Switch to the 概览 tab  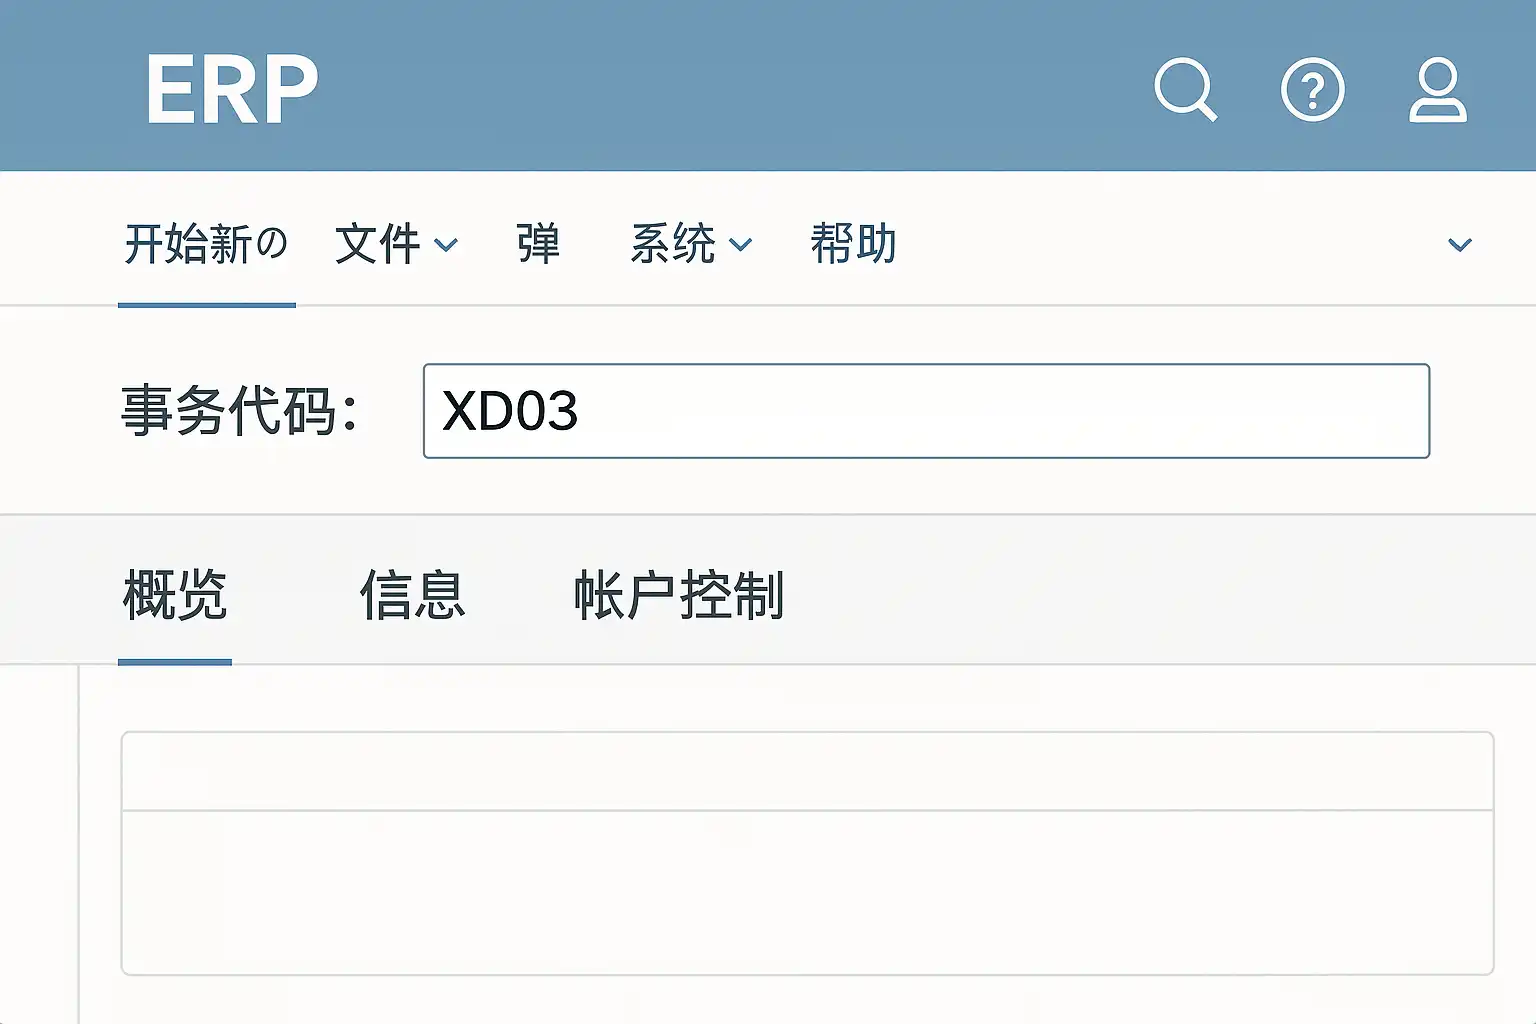(x=175, y=595)
